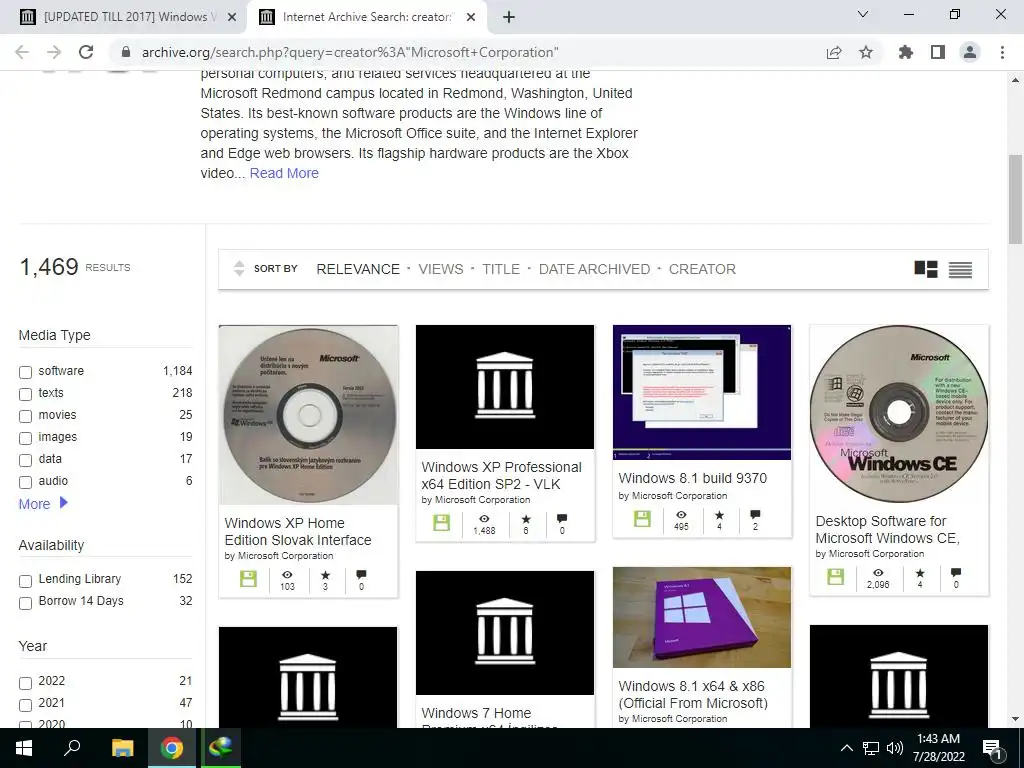This screenshot has width=1024, height=768.
Task: Open a new browser tab
Action: pos(509,17)
